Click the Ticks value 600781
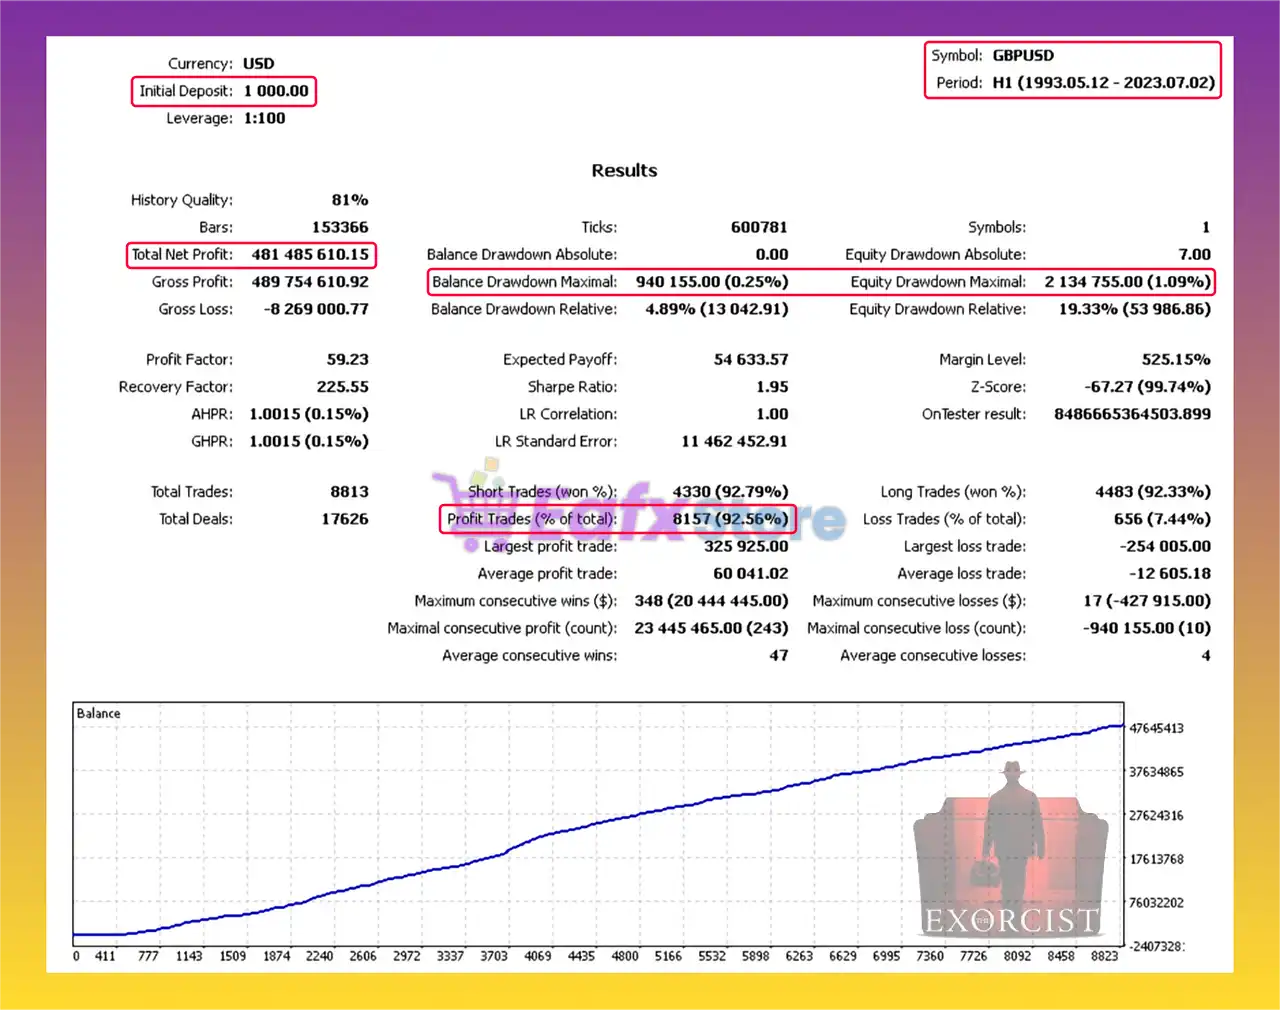The width and height of the screenshot is (1280, 1010). coord(759,227)
